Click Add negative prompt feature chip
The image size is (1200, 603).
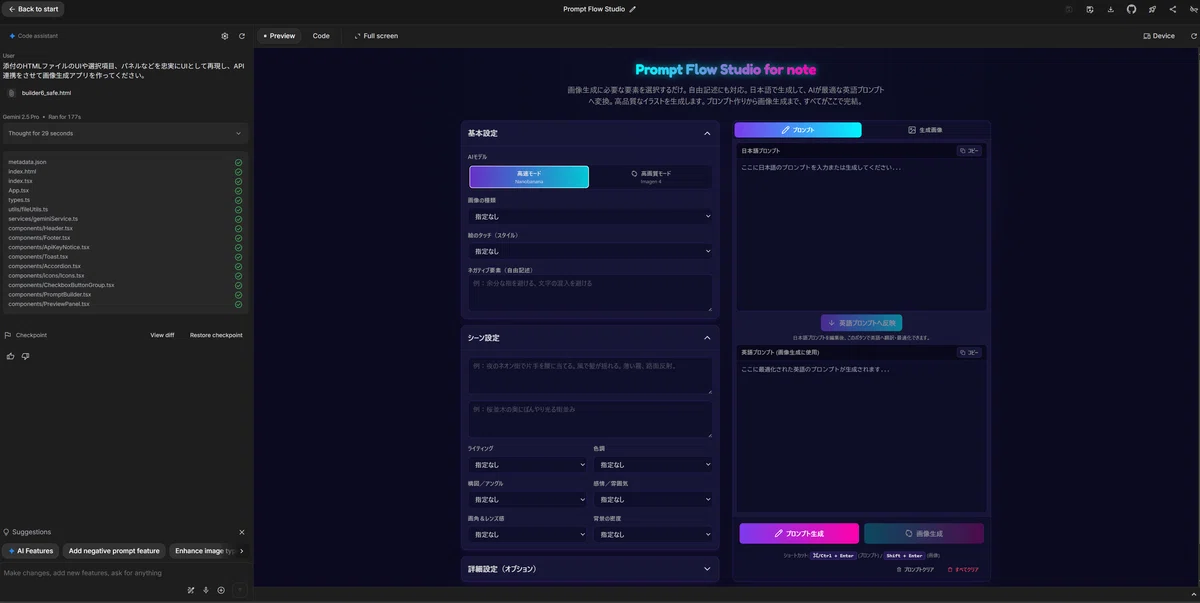(x=114, y=550)
